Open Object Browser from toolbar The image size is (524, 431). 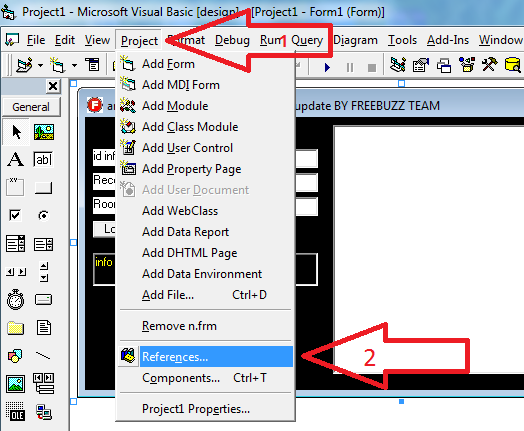[x=467, y=65]
